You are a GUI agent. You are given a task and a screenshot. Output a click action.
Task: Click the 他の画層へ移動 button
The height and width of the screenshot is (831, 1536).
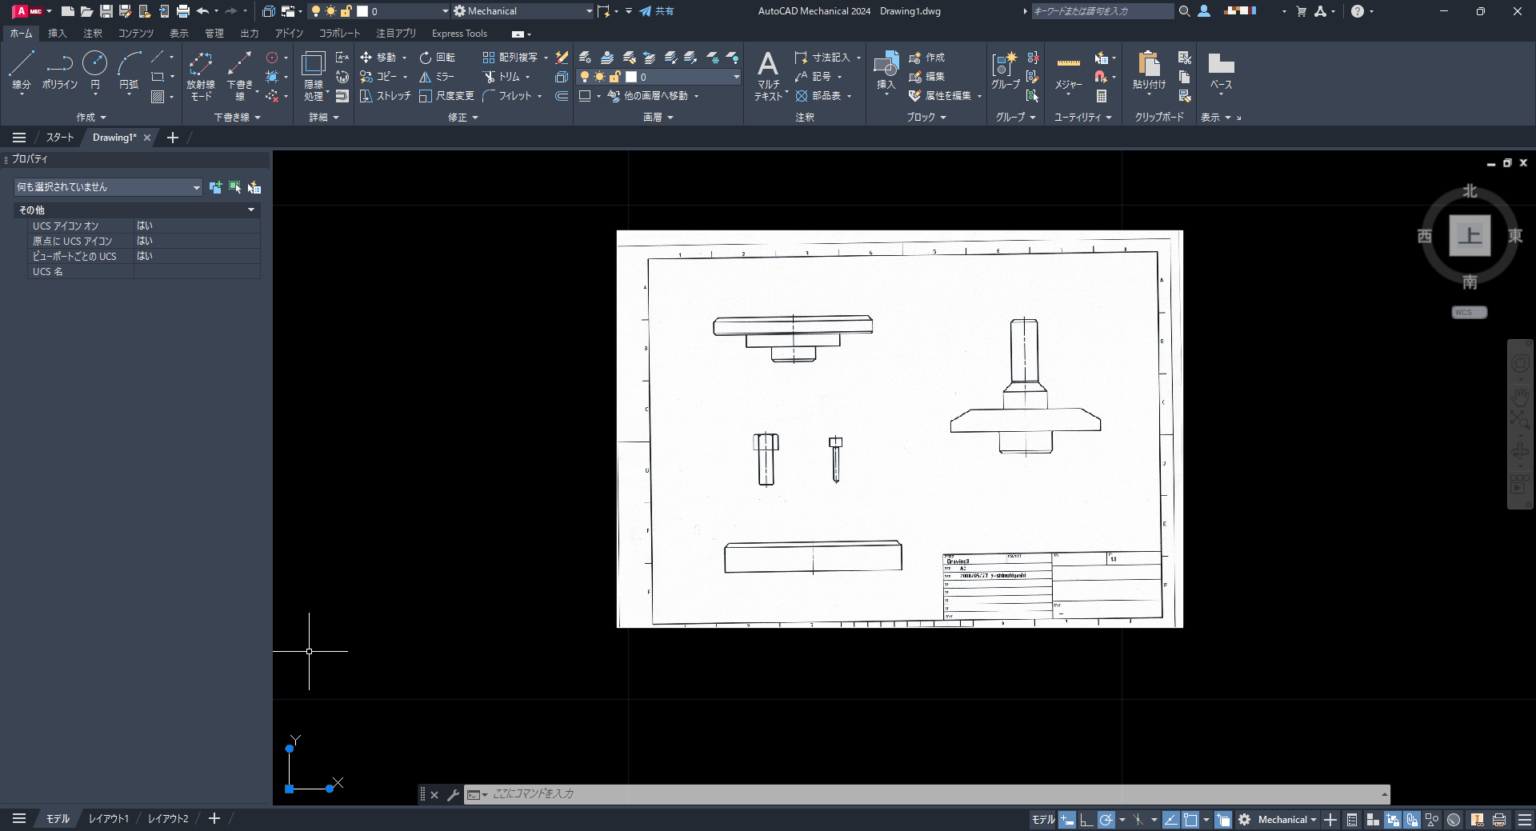click(655, 96)
